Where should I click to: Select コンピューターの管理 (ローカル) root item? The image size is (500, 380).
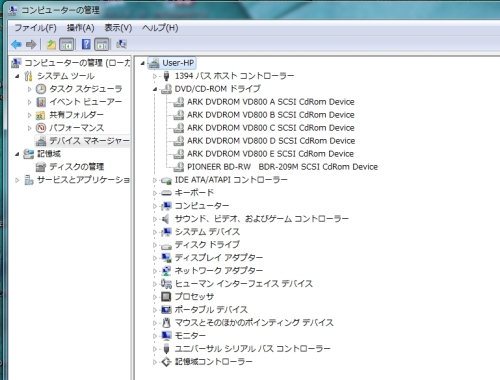tap(77, 63)
